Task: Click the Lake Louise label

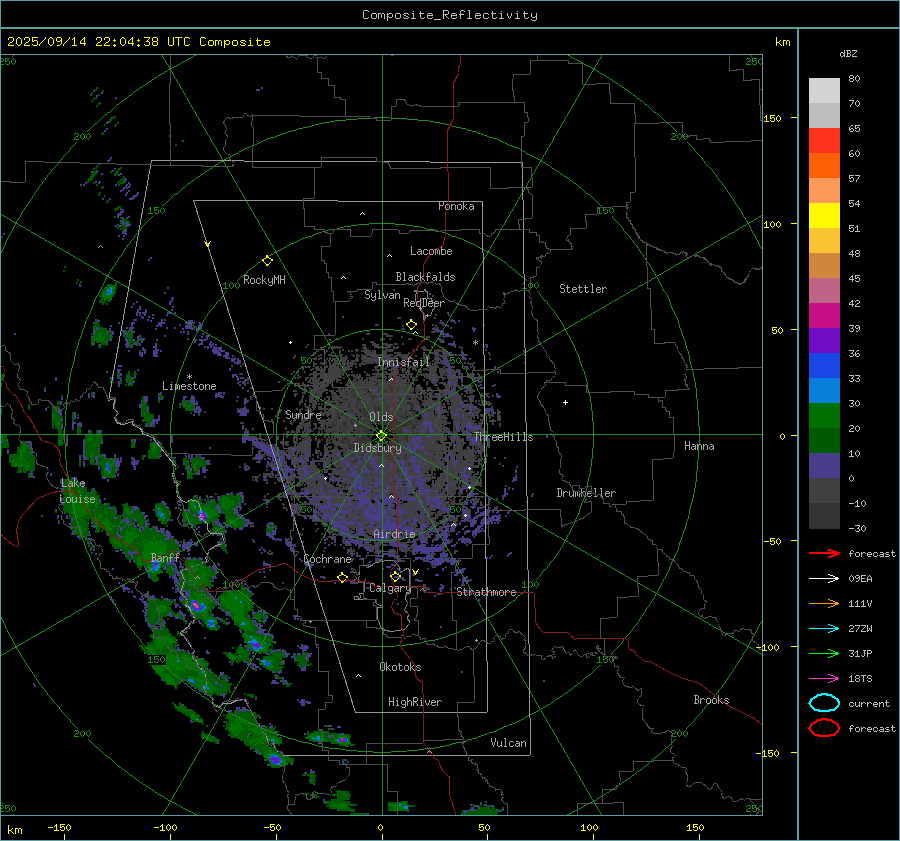Action: tap(77, 491)
